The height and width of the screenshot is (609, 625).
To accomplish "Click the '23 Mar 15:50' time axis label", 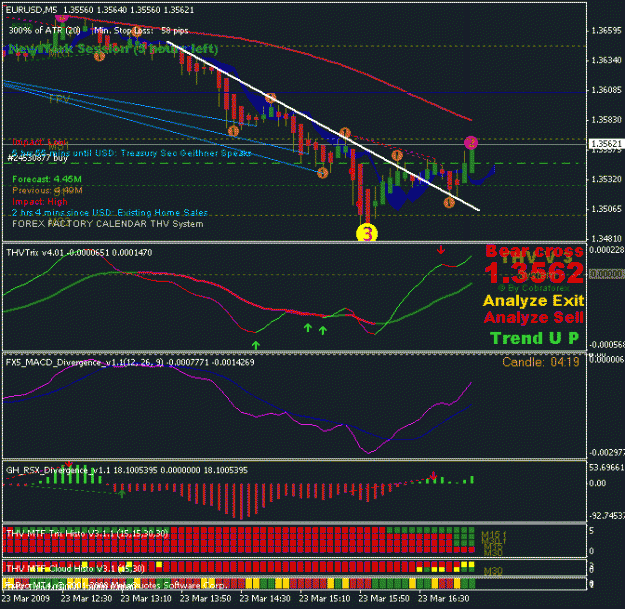I will pos(384,598).
